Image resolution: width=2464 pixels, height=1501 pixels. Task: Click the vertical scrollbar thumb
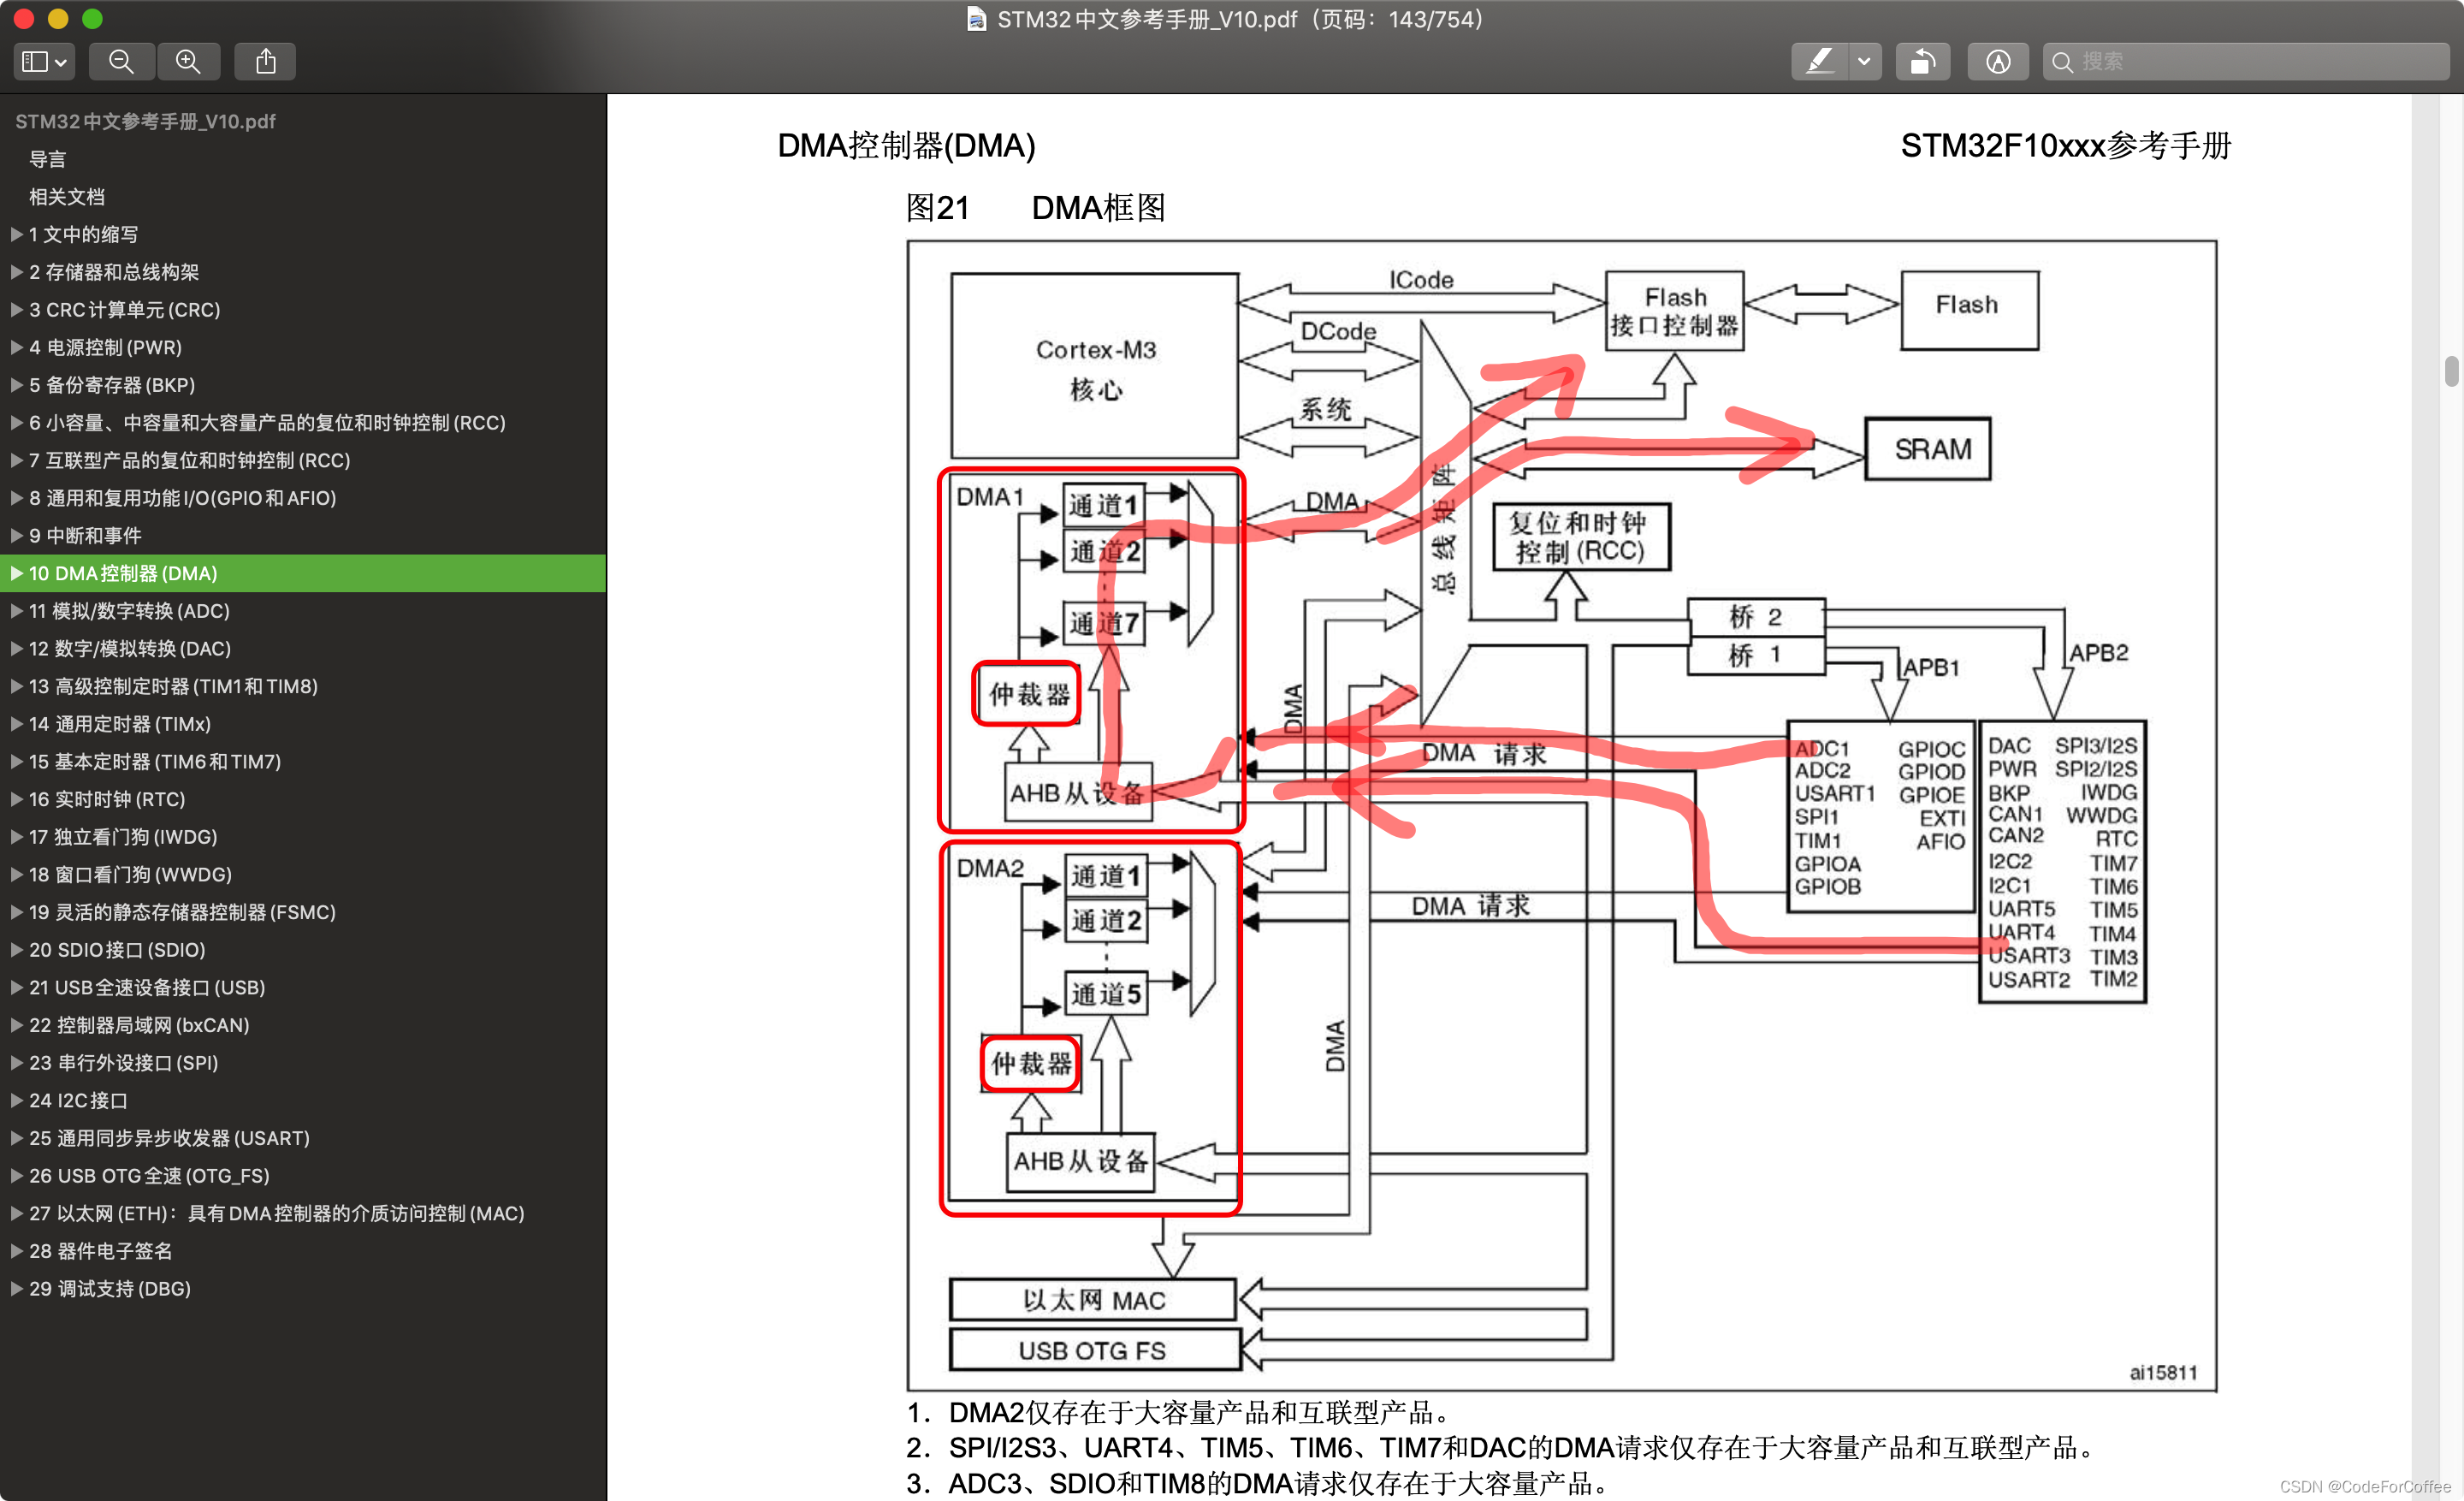[2451, 371]
